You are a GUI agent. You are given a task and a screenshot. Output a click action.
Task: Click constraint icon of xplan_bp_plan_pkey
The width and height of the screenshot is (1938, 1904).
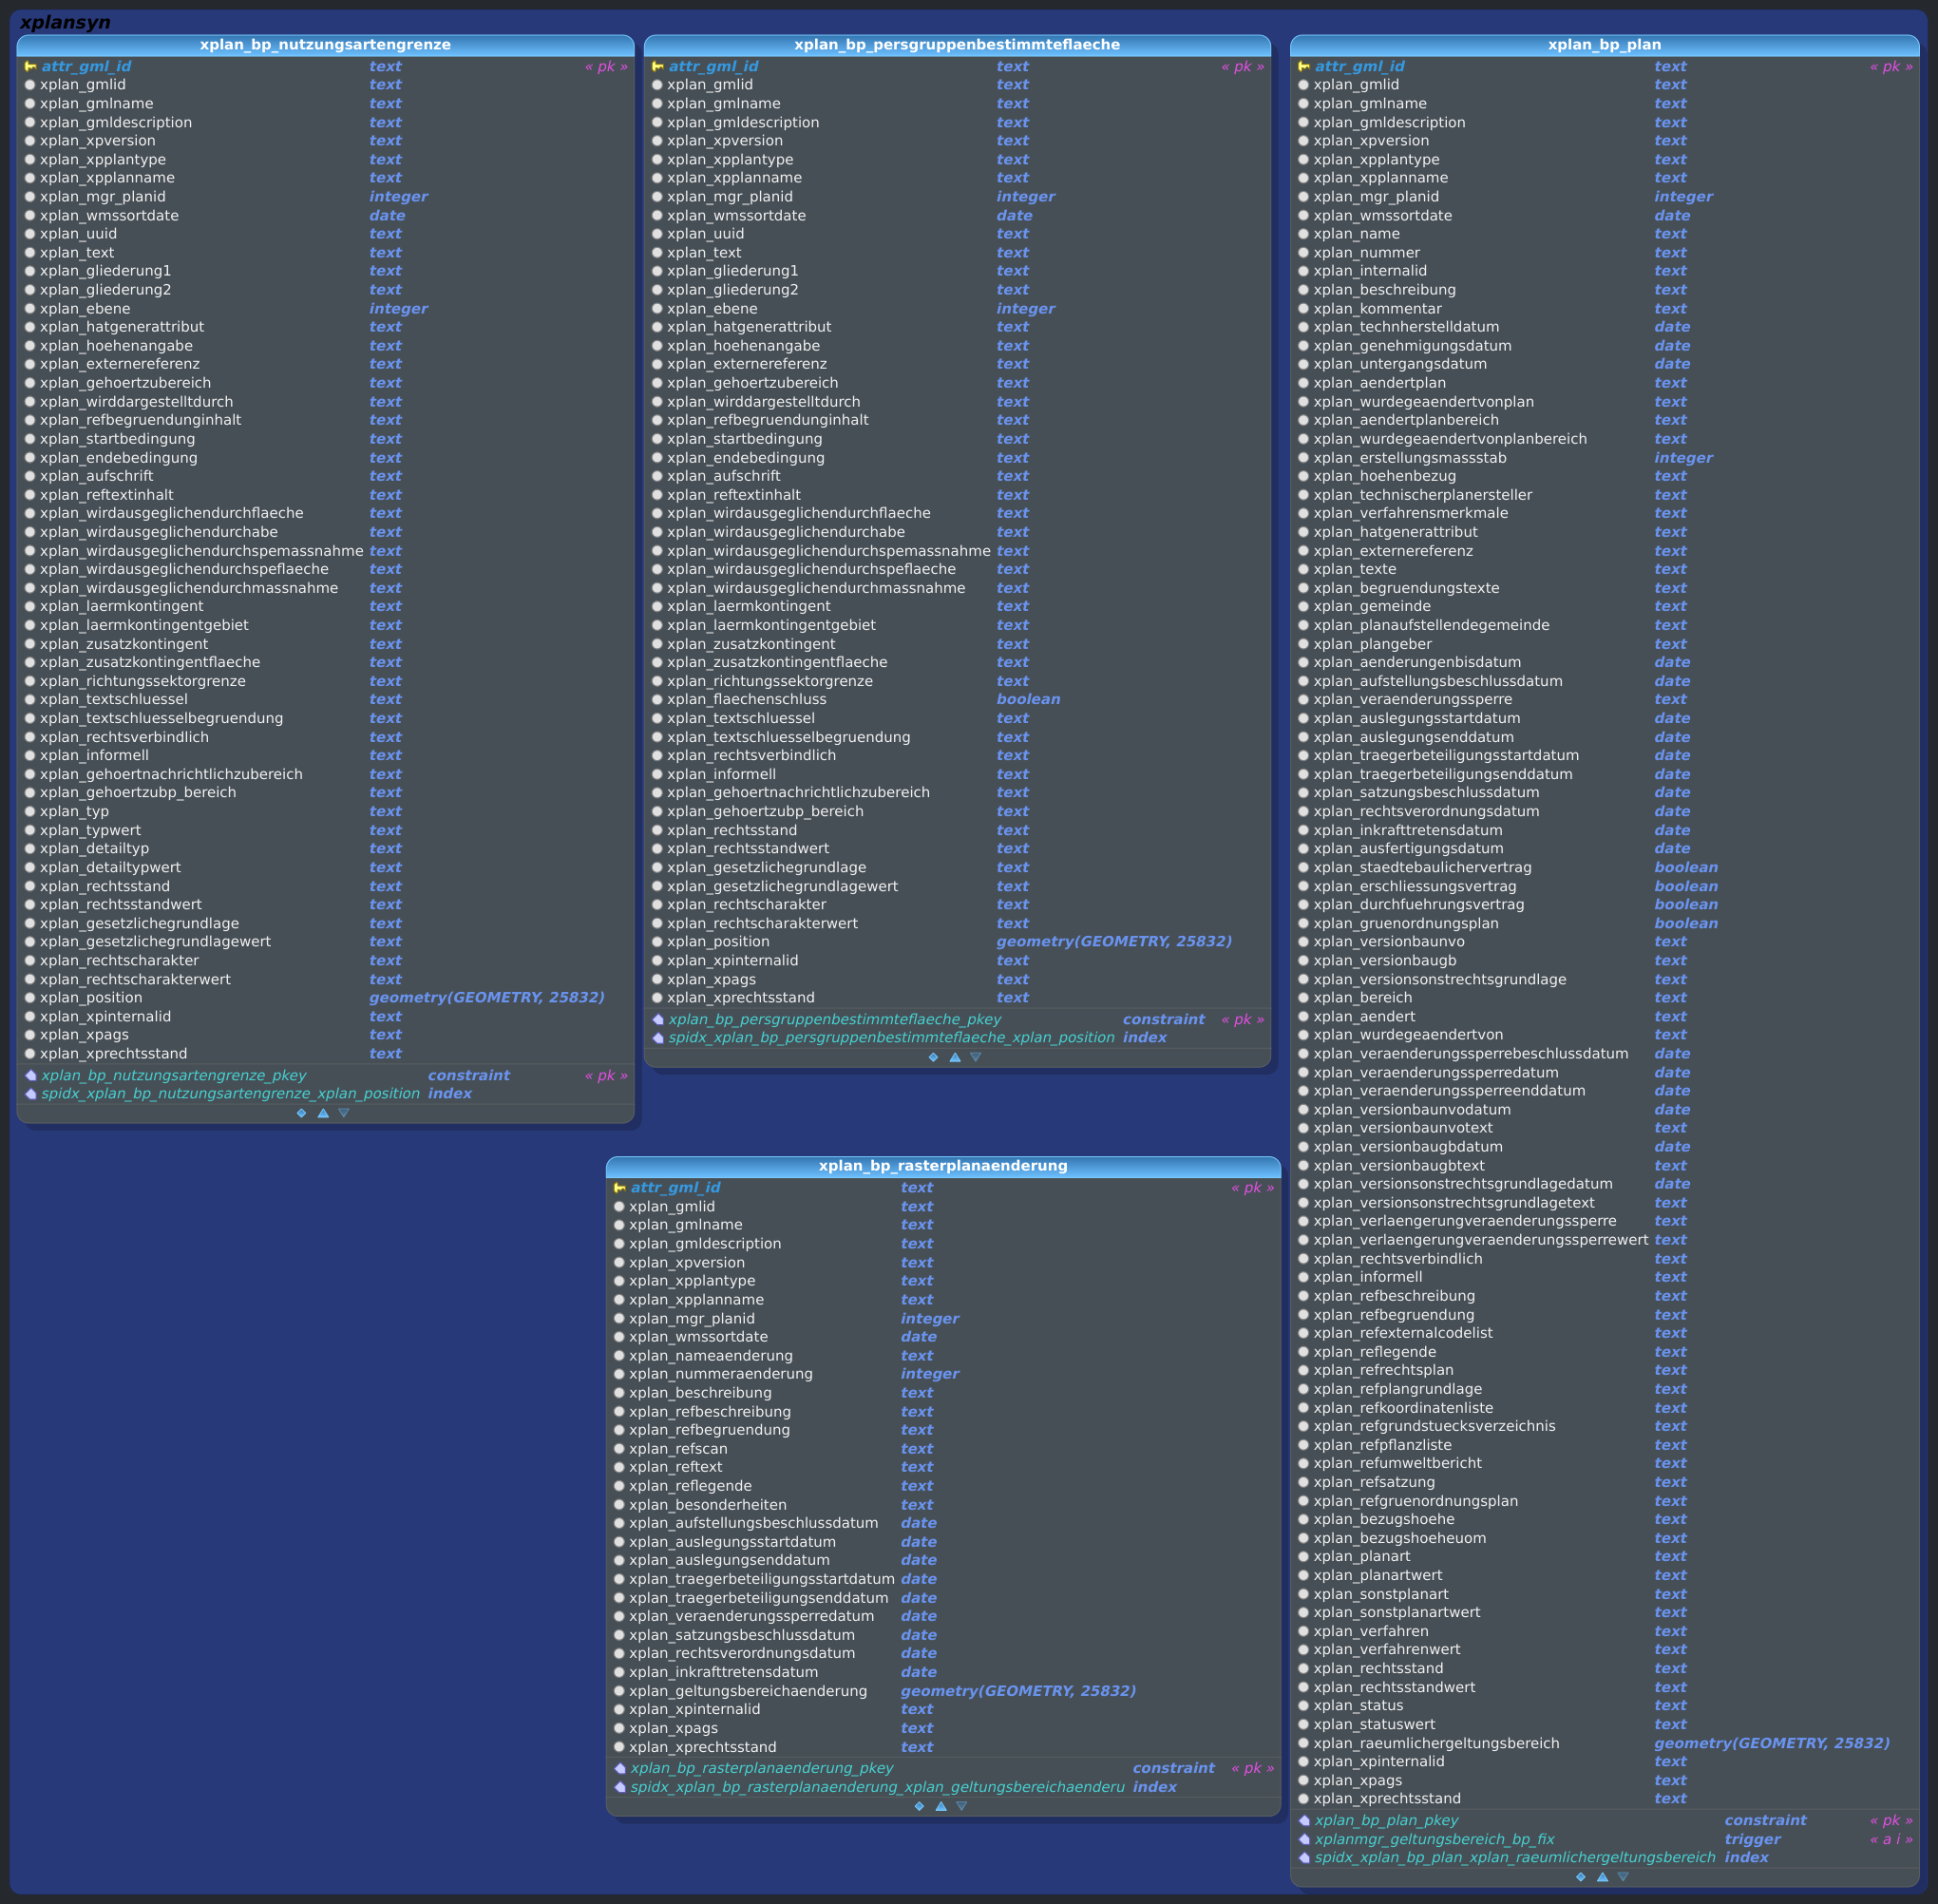coord(1304,1820)
